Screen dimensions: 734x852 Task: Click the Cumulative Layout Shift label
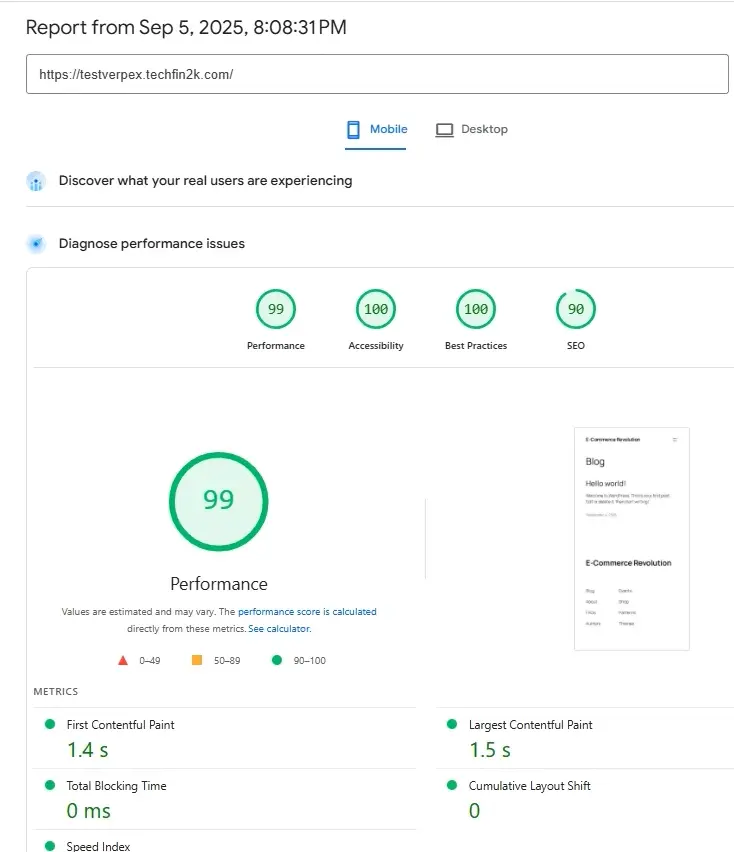pyautogui.click(x=529, y=786)
